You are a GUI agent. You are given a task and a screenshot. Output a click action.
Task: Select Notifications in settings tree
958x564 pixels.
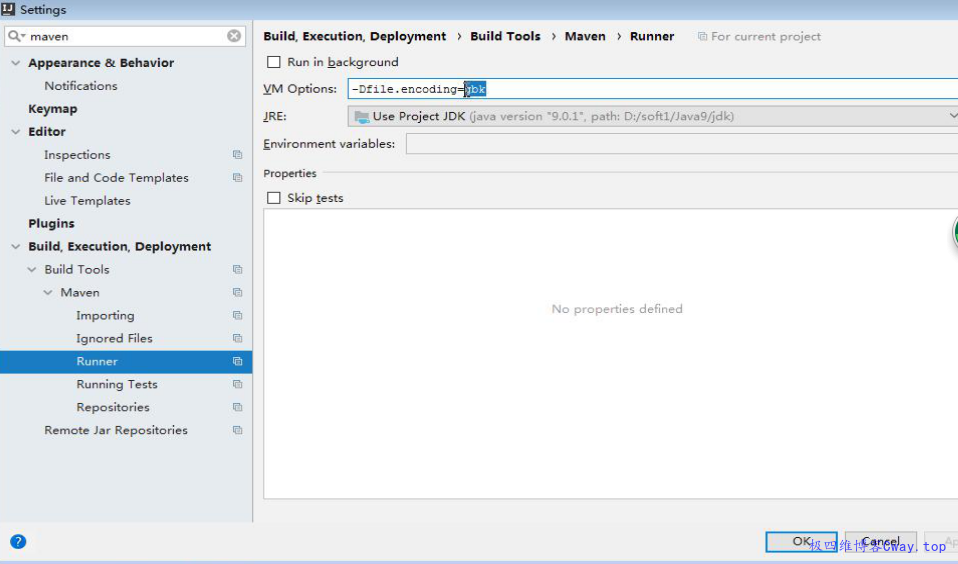(81, 86)
